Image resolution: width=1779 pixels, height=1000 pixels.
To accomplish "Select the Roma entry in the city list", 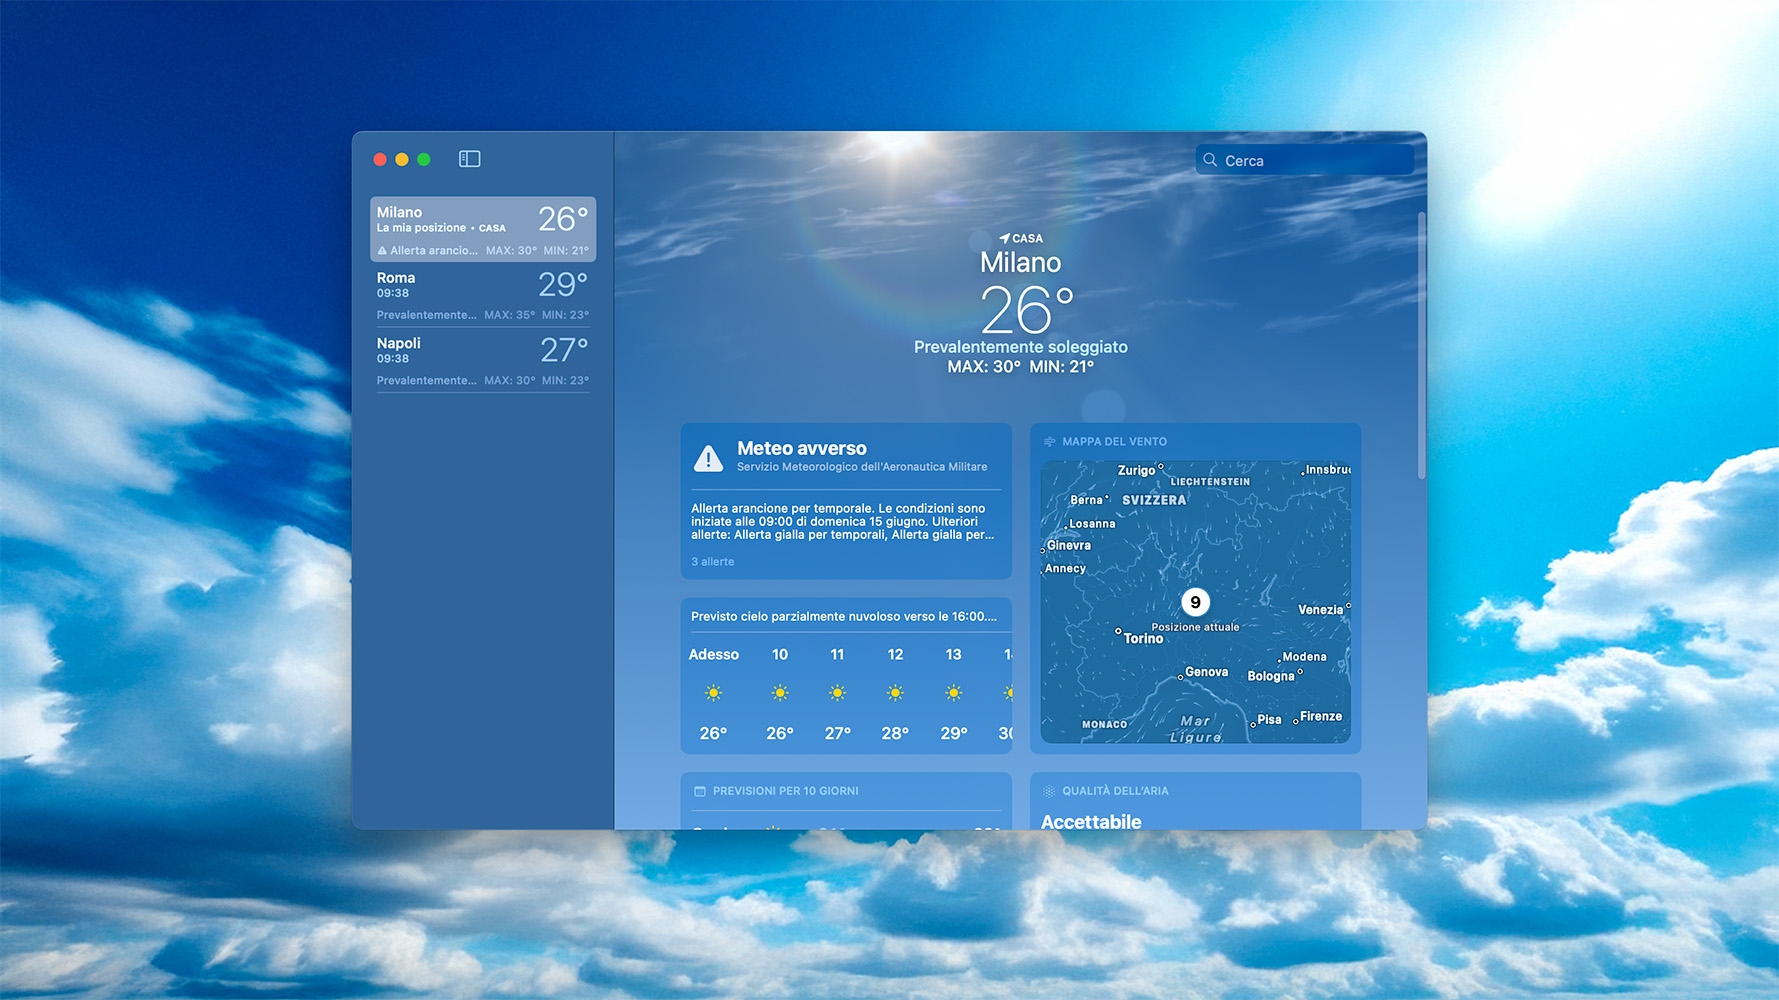I will click(483, 294).
